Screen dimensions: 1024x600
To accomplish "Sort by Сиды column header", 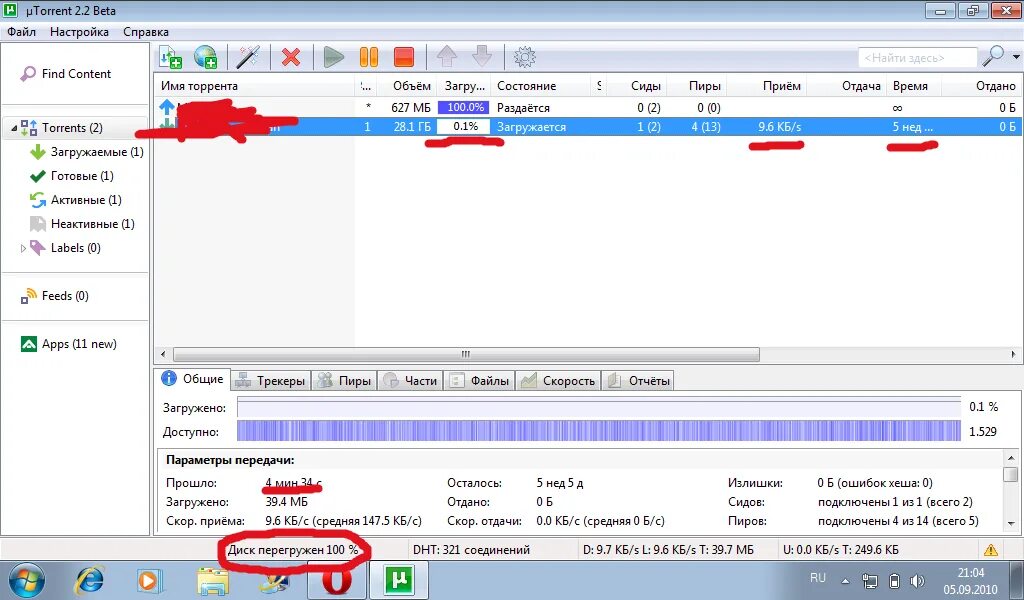I will [646, 86].
